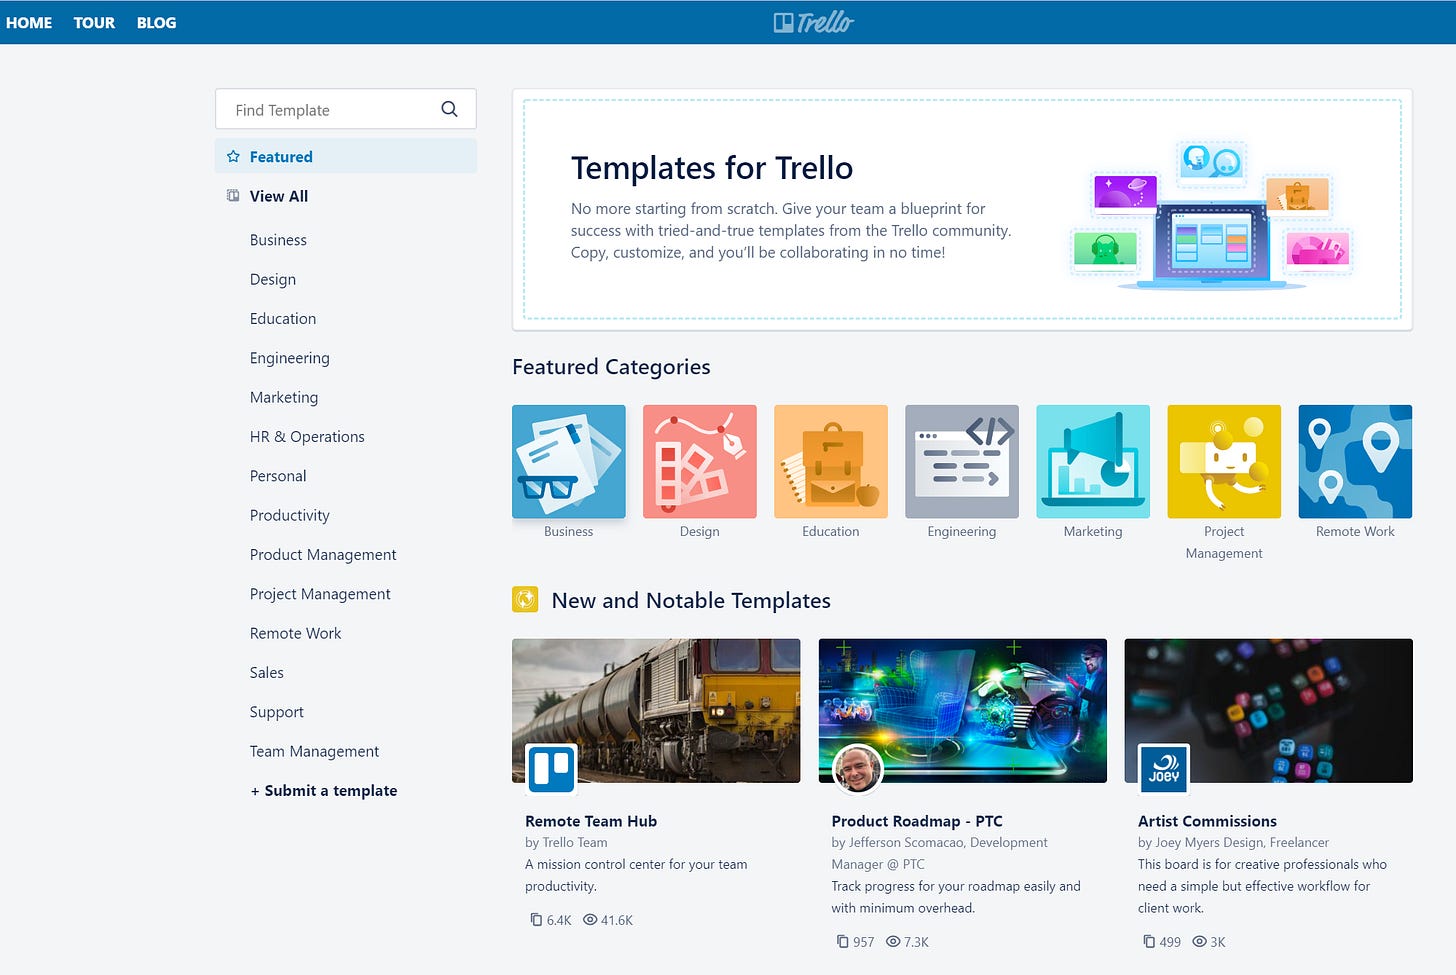Click the text "by Trello Team"
Viewport: 1456px width, 975px height.
pyautogui.click(x=566, y=843)
